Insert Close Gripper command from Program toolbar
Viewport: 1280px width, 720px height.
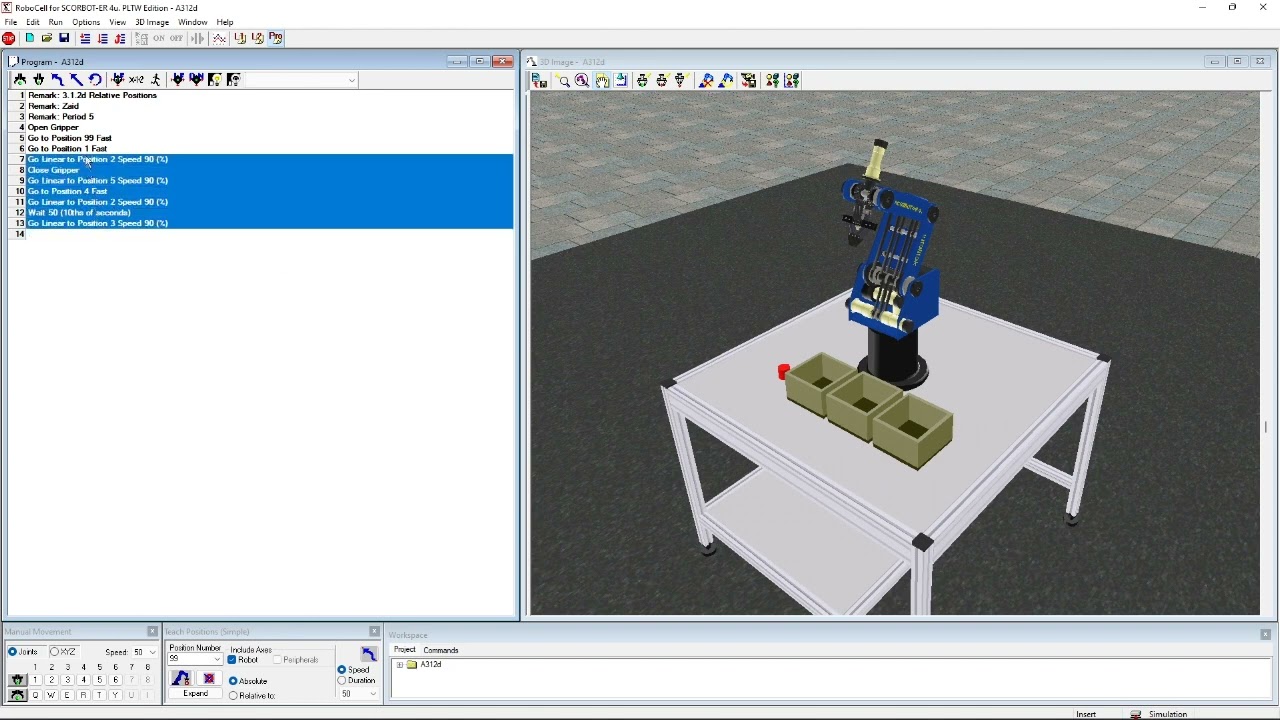39,80
